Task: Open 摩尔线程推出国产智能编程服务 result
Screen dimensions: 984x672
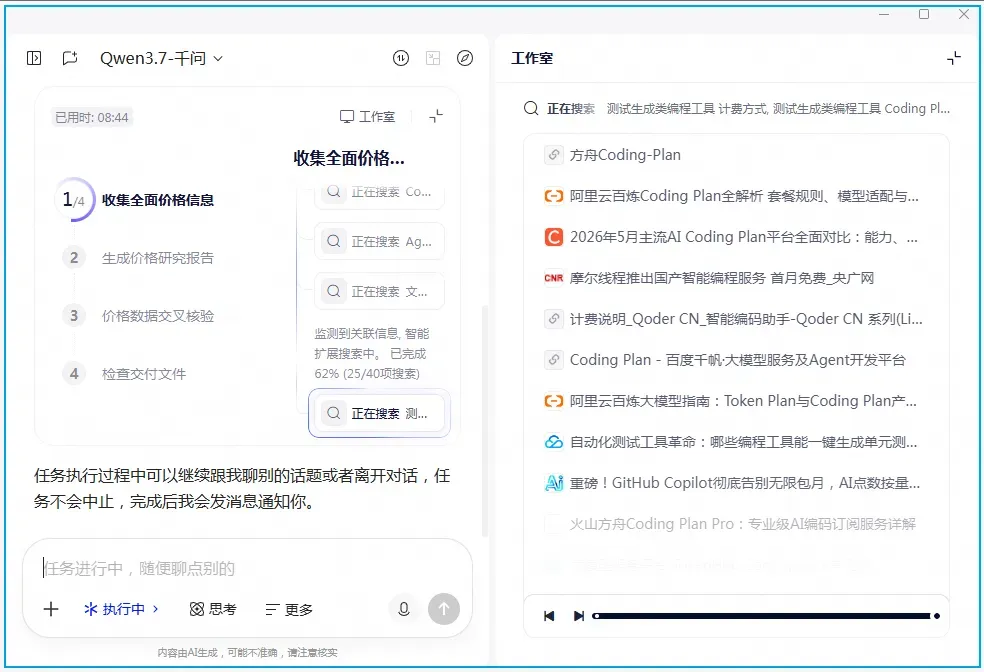Action: [736, 278]
